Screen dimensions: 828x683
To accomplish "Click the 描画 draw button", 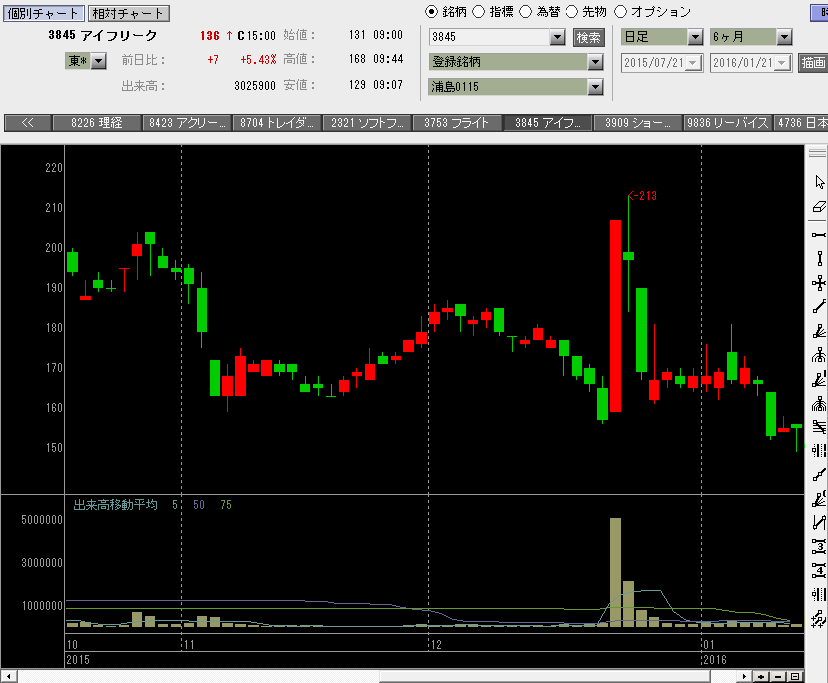I will click(x=813, y=63).
